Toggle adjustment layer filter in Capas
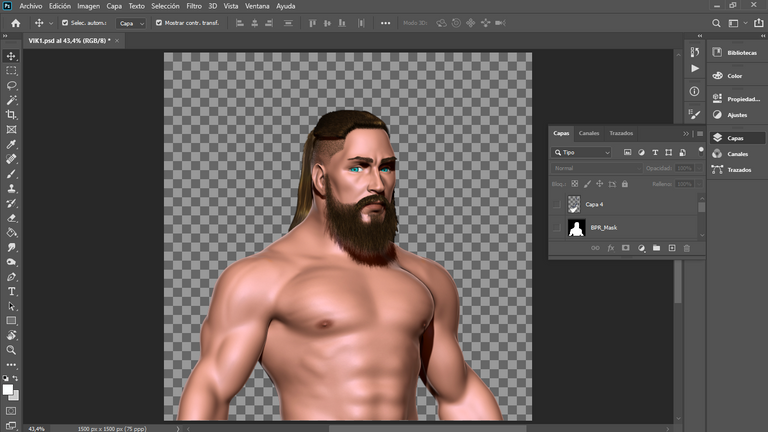The width and height of the screenshot is (768, 432). pyautogui.click(x=641, y=153)
